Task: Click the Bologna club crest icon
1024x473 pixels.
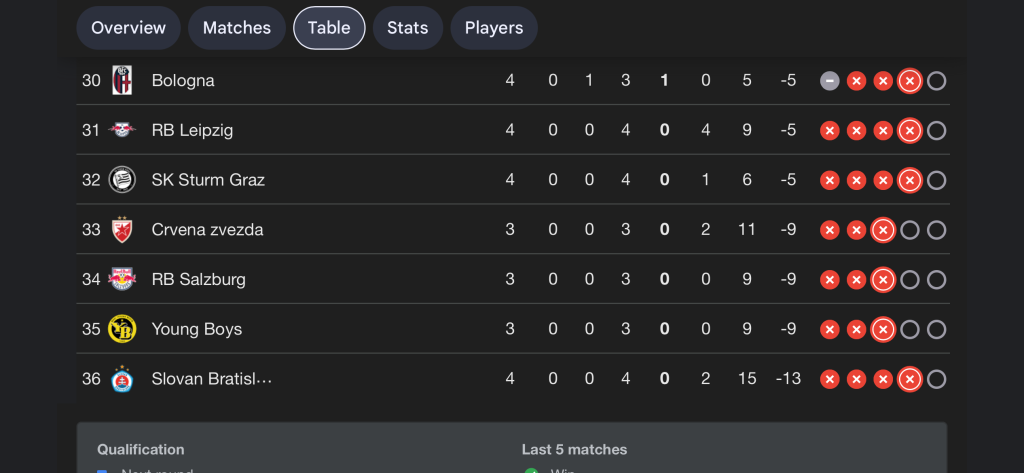Action: click(x=122, y=80)
